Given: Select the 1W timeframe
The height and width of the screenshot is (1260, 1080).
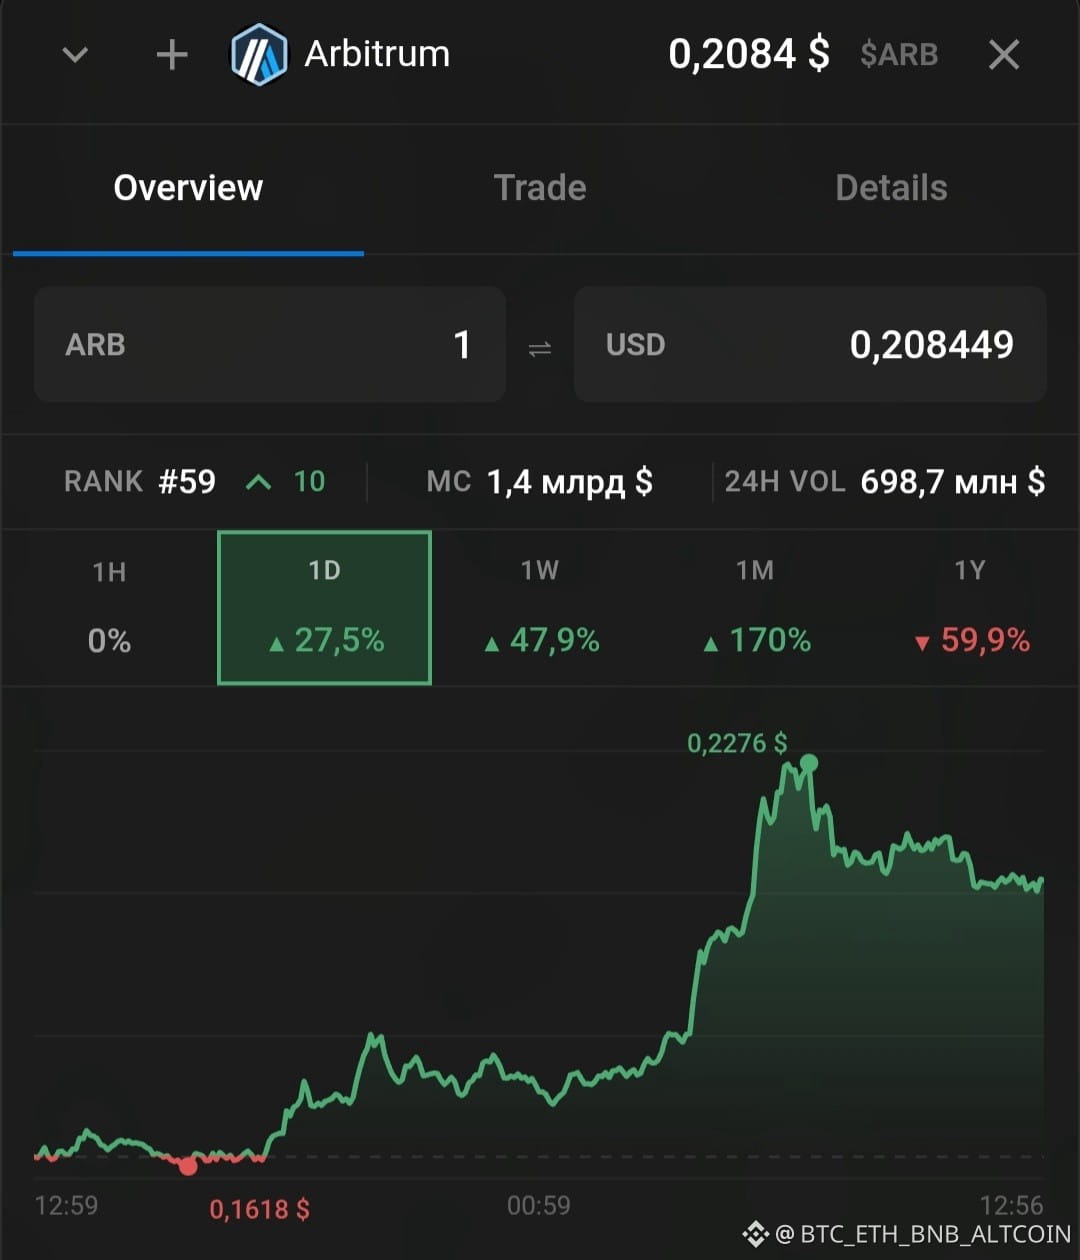Looking at the screenshot, I should coord(540,607).
